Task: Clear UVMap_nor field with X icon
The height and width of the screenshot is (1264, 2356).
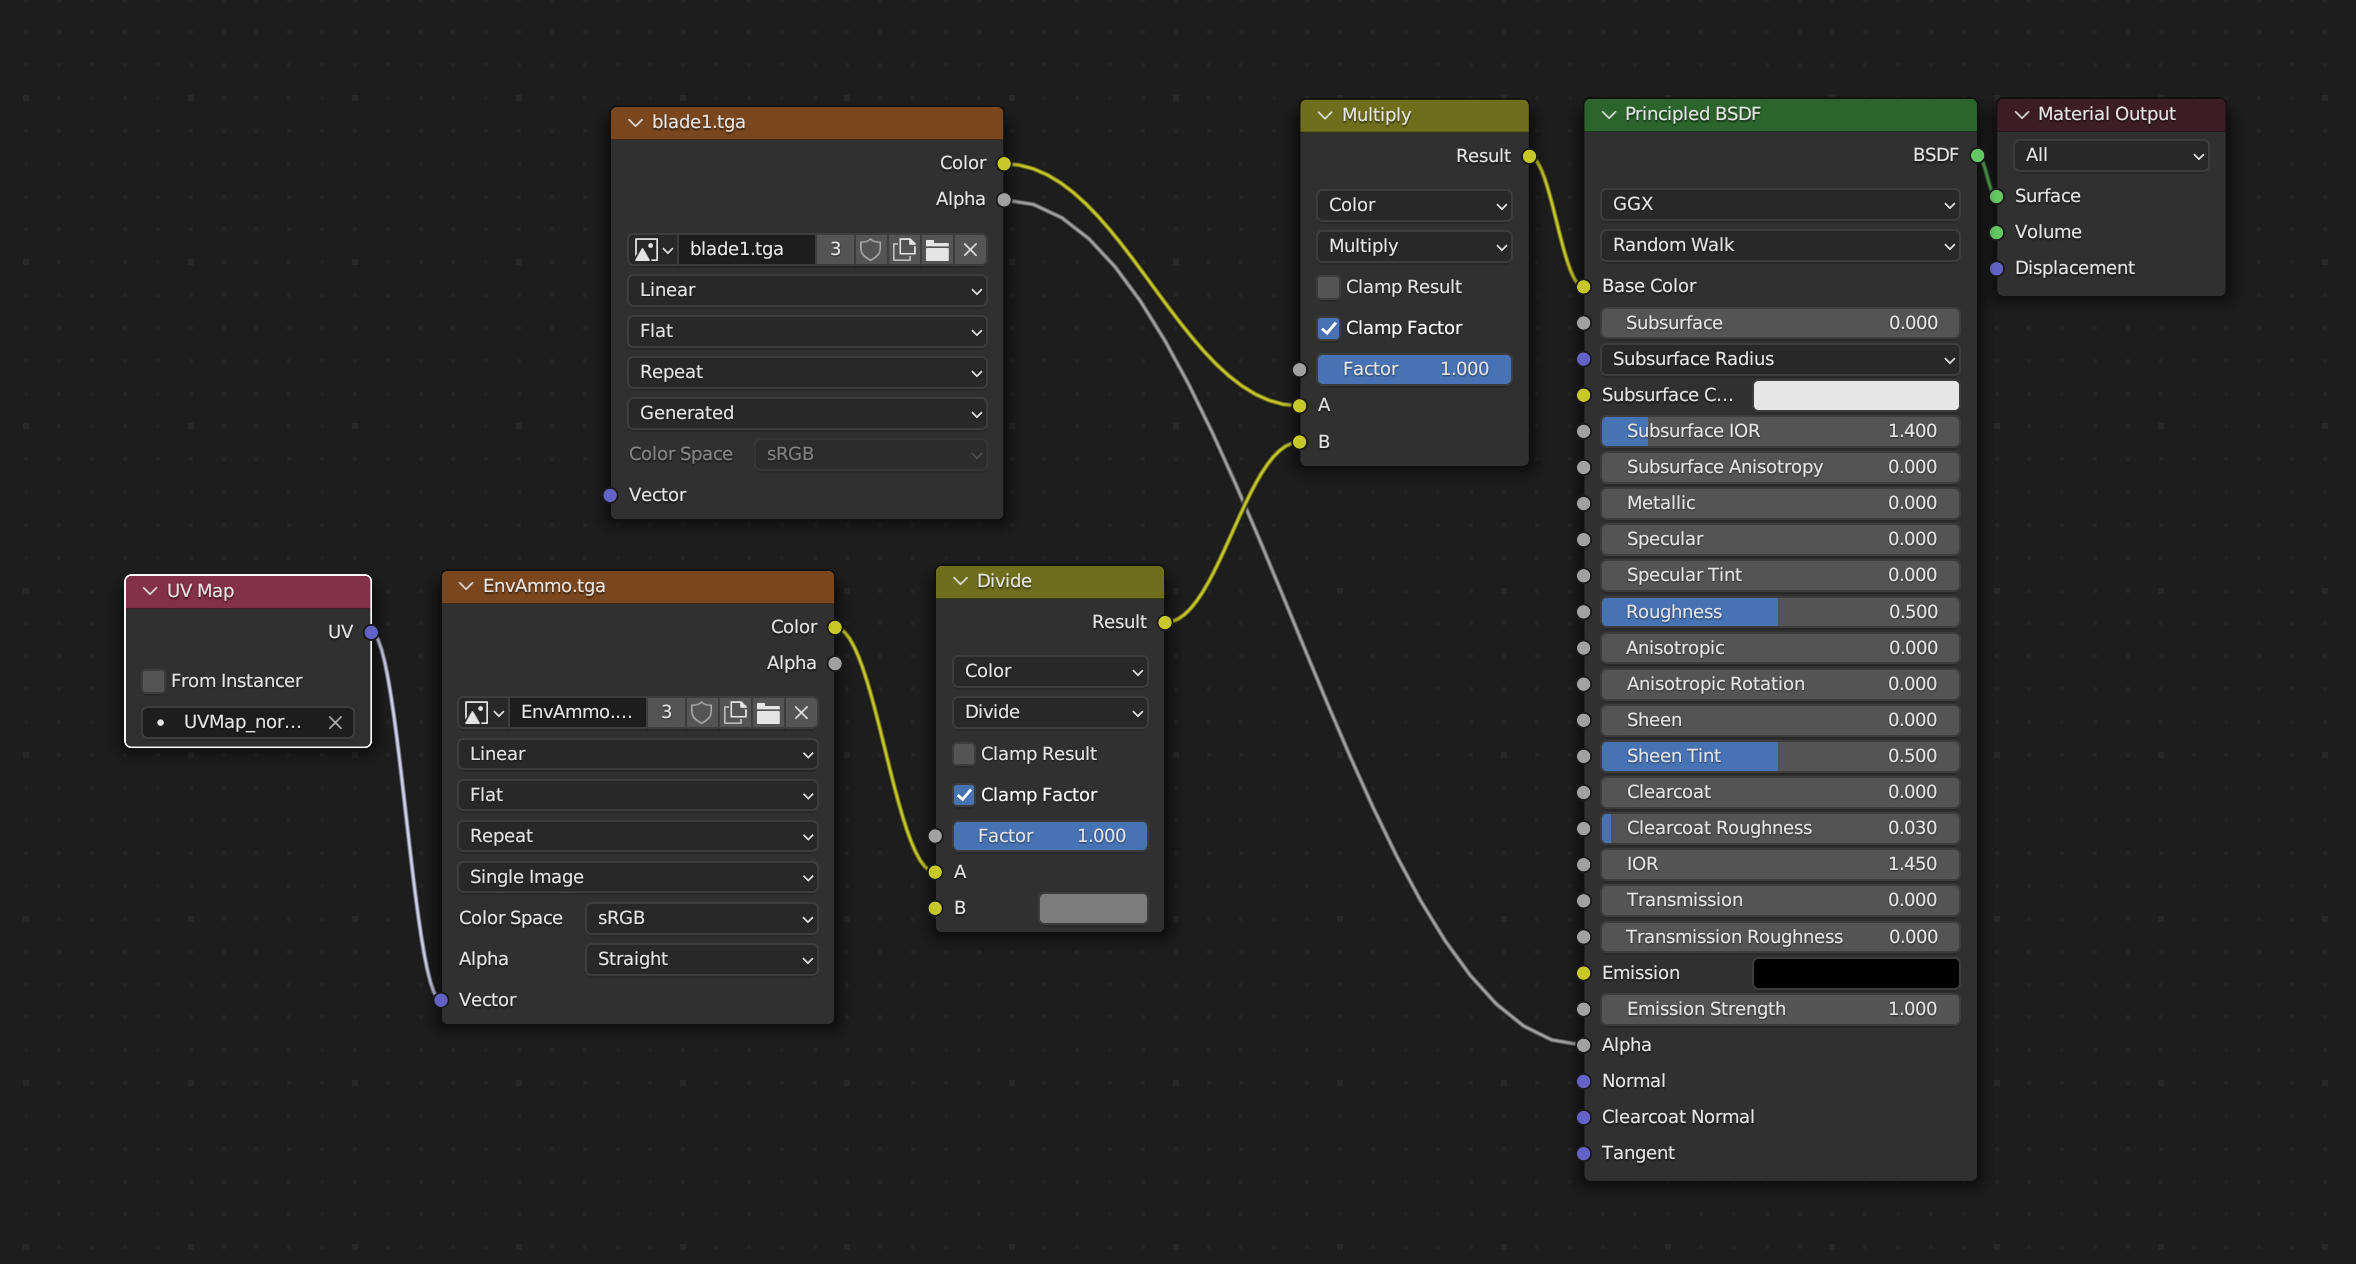Action: (335, 722)
